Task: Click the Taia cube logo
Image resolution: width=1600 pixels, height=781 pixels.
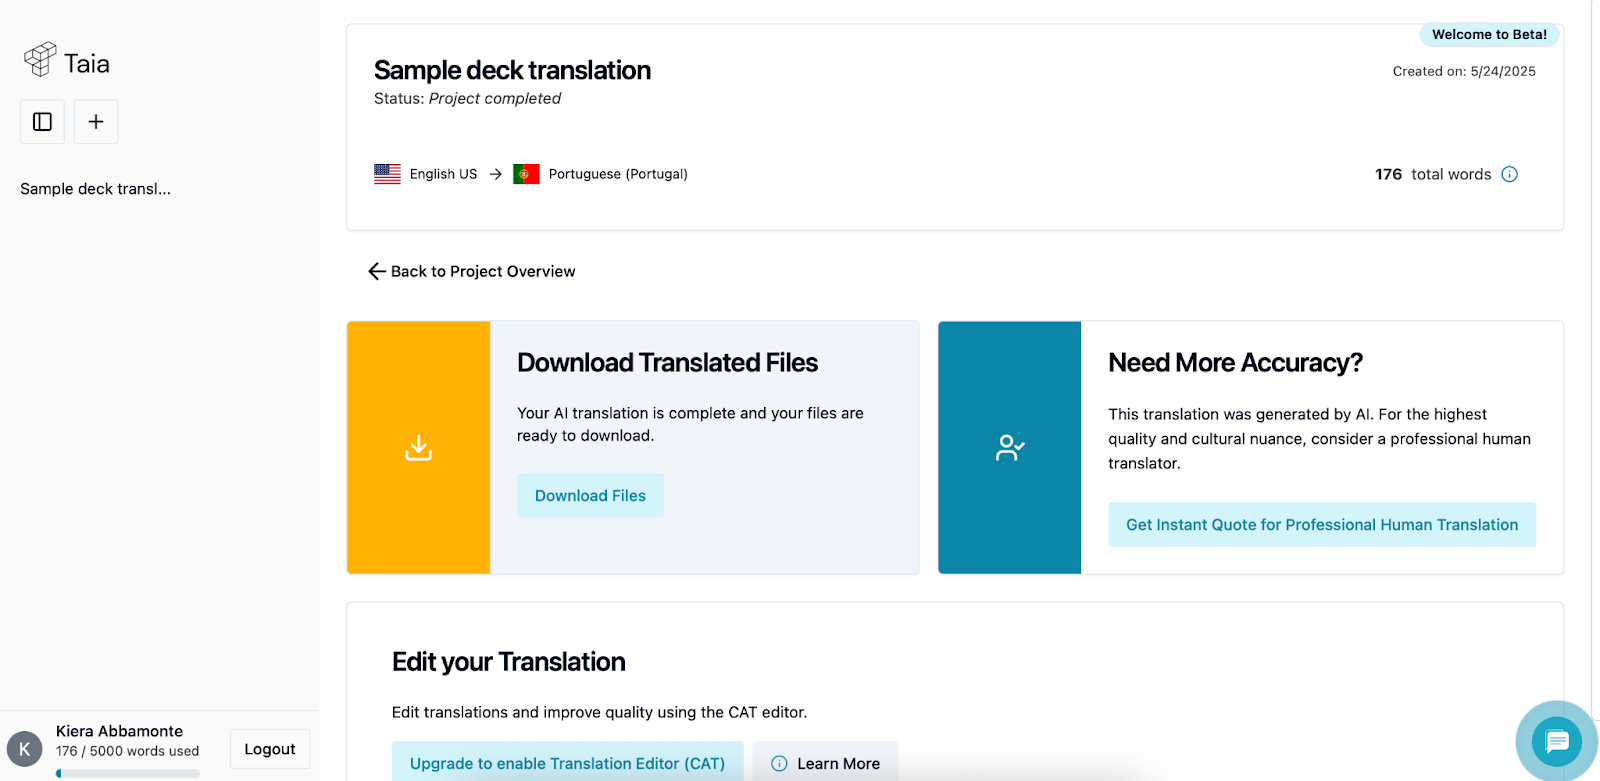Action: [40, 60]
